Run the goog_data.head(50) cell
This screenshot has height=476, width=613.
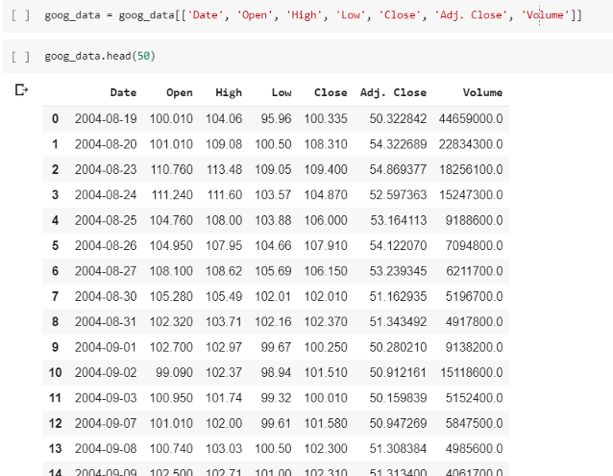pos(20,56)
